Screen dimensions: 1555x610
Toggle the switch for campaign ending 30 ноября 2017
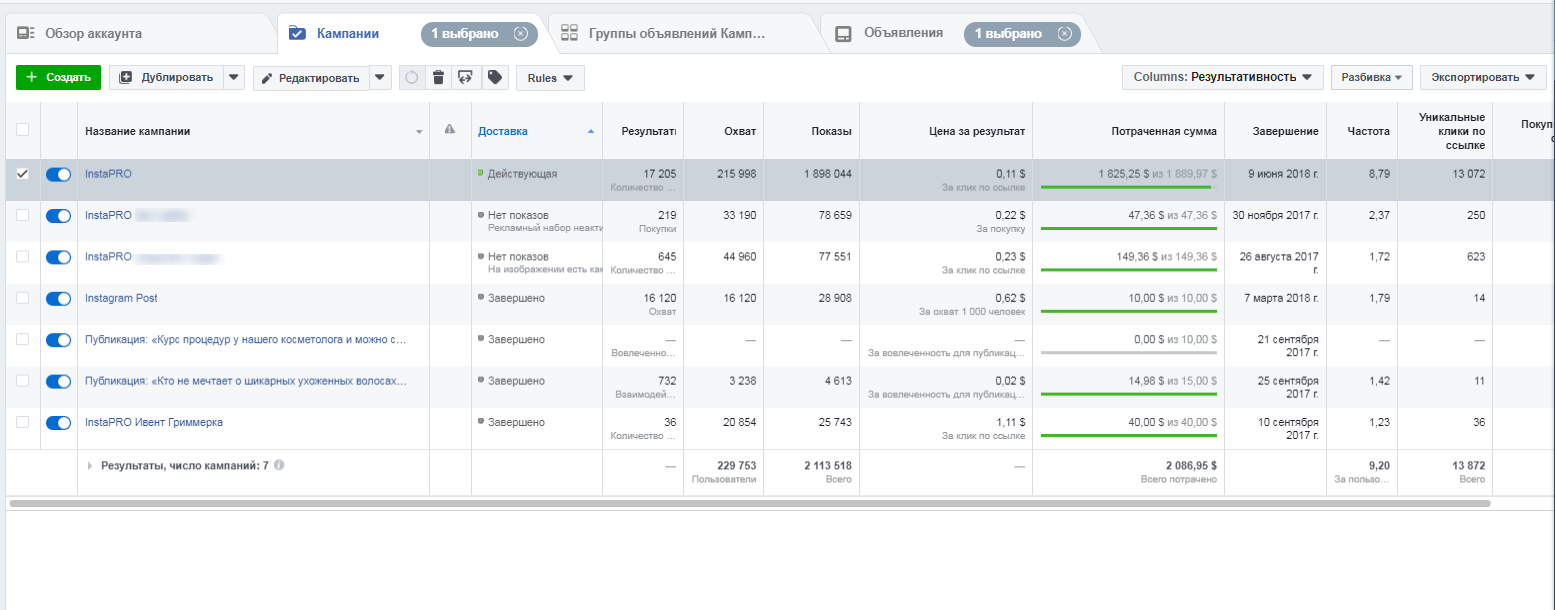(59, 215)
